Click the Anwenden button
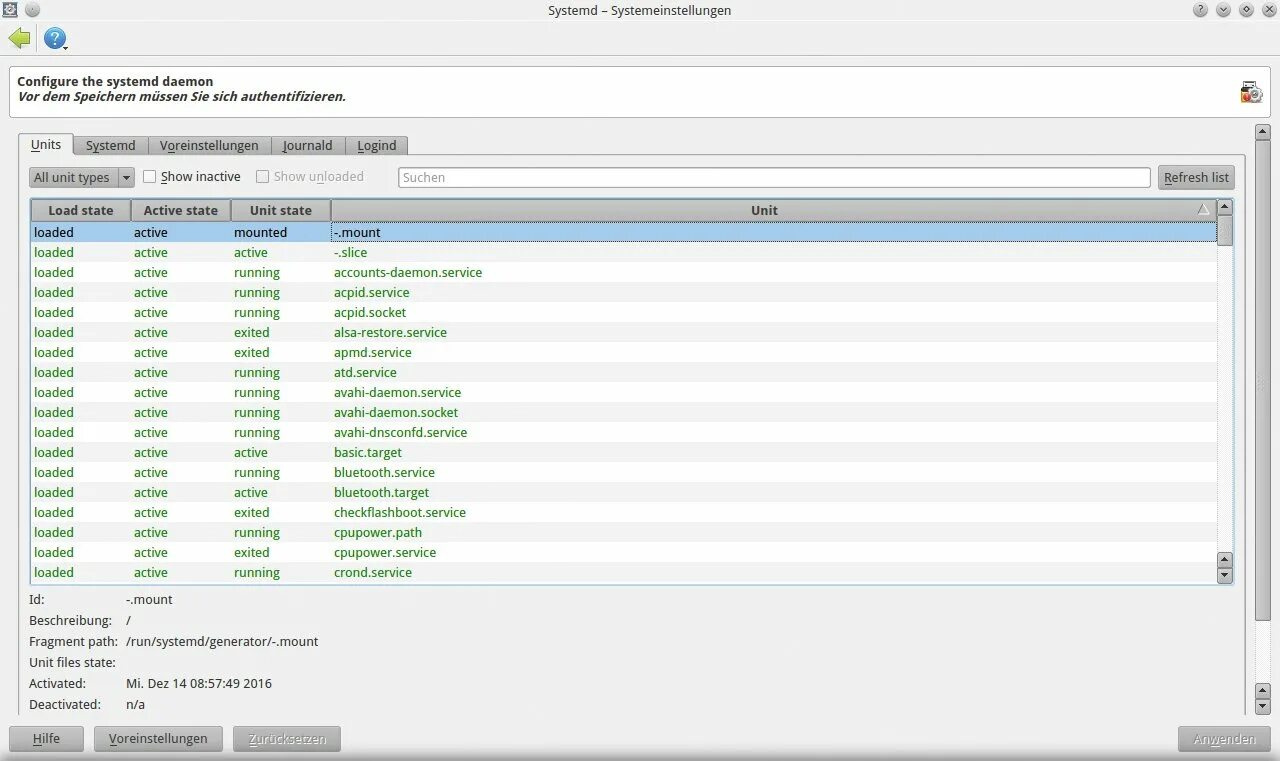1280x761 pixels. pyautogui.click(x=1224, y=738)
